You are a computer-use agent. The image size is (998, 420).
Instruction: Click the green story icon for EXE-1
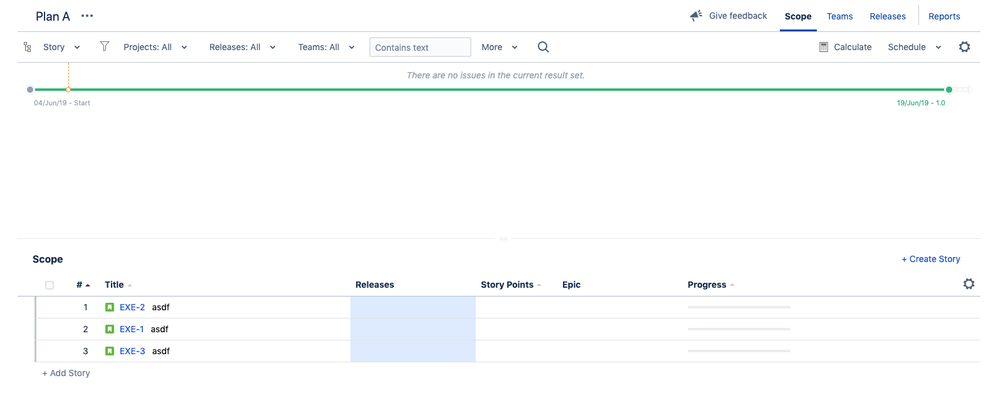click(109, 329)
